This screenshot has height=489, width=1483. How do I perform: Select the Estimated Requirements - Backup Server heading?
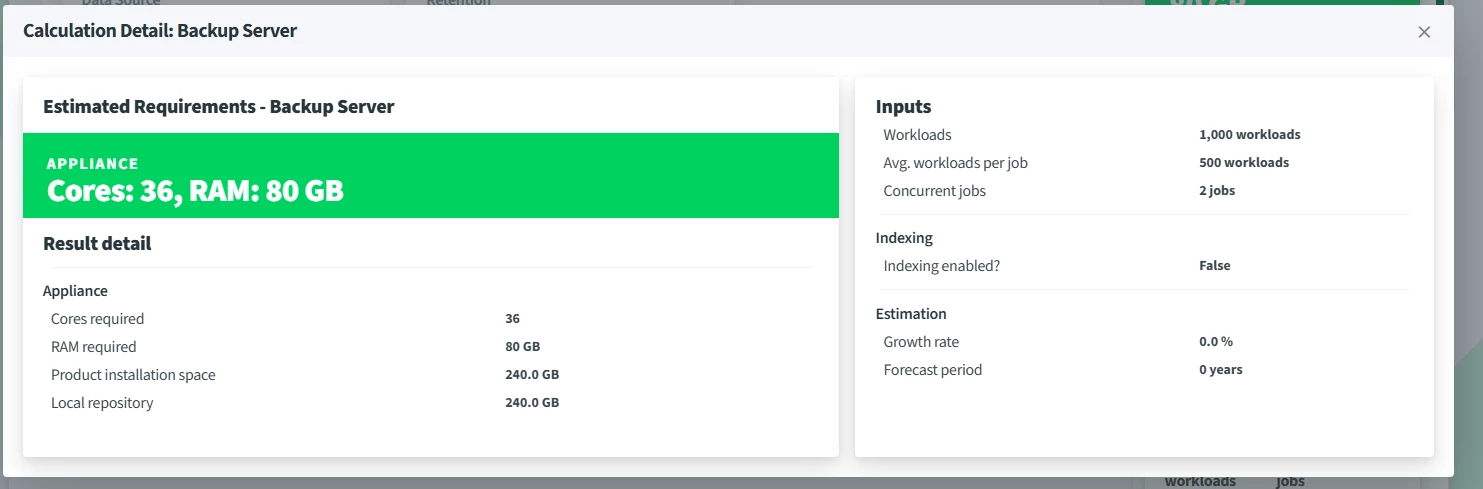click(219, 107)
